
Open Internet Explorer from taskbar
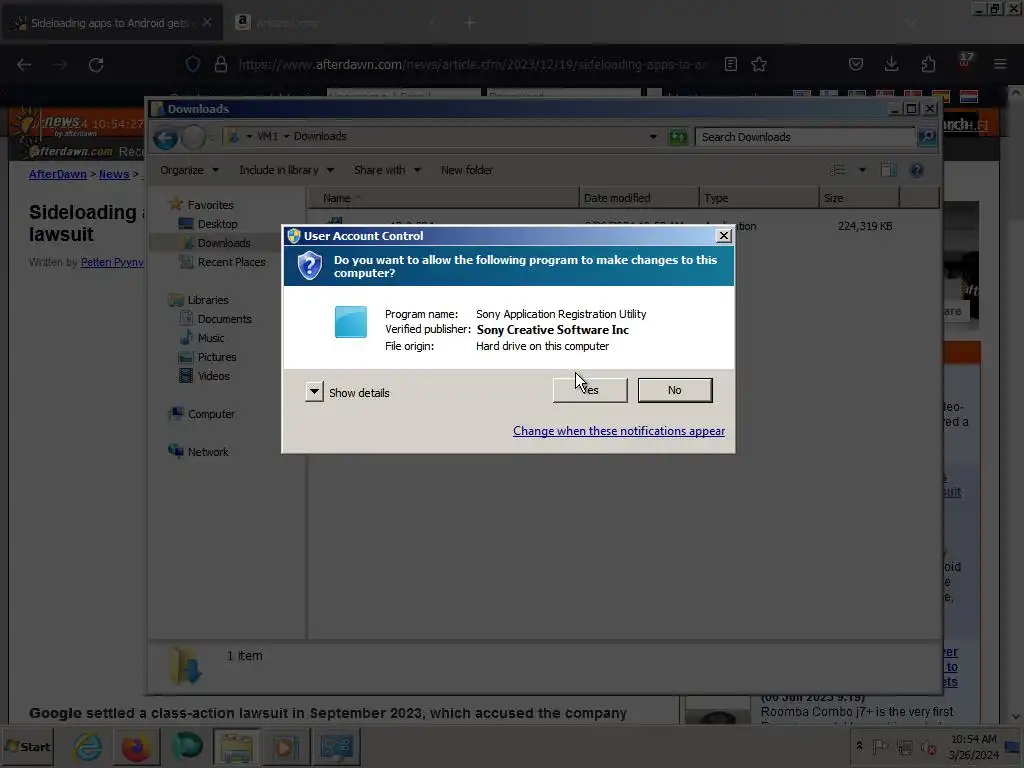(x=88, y=746)
